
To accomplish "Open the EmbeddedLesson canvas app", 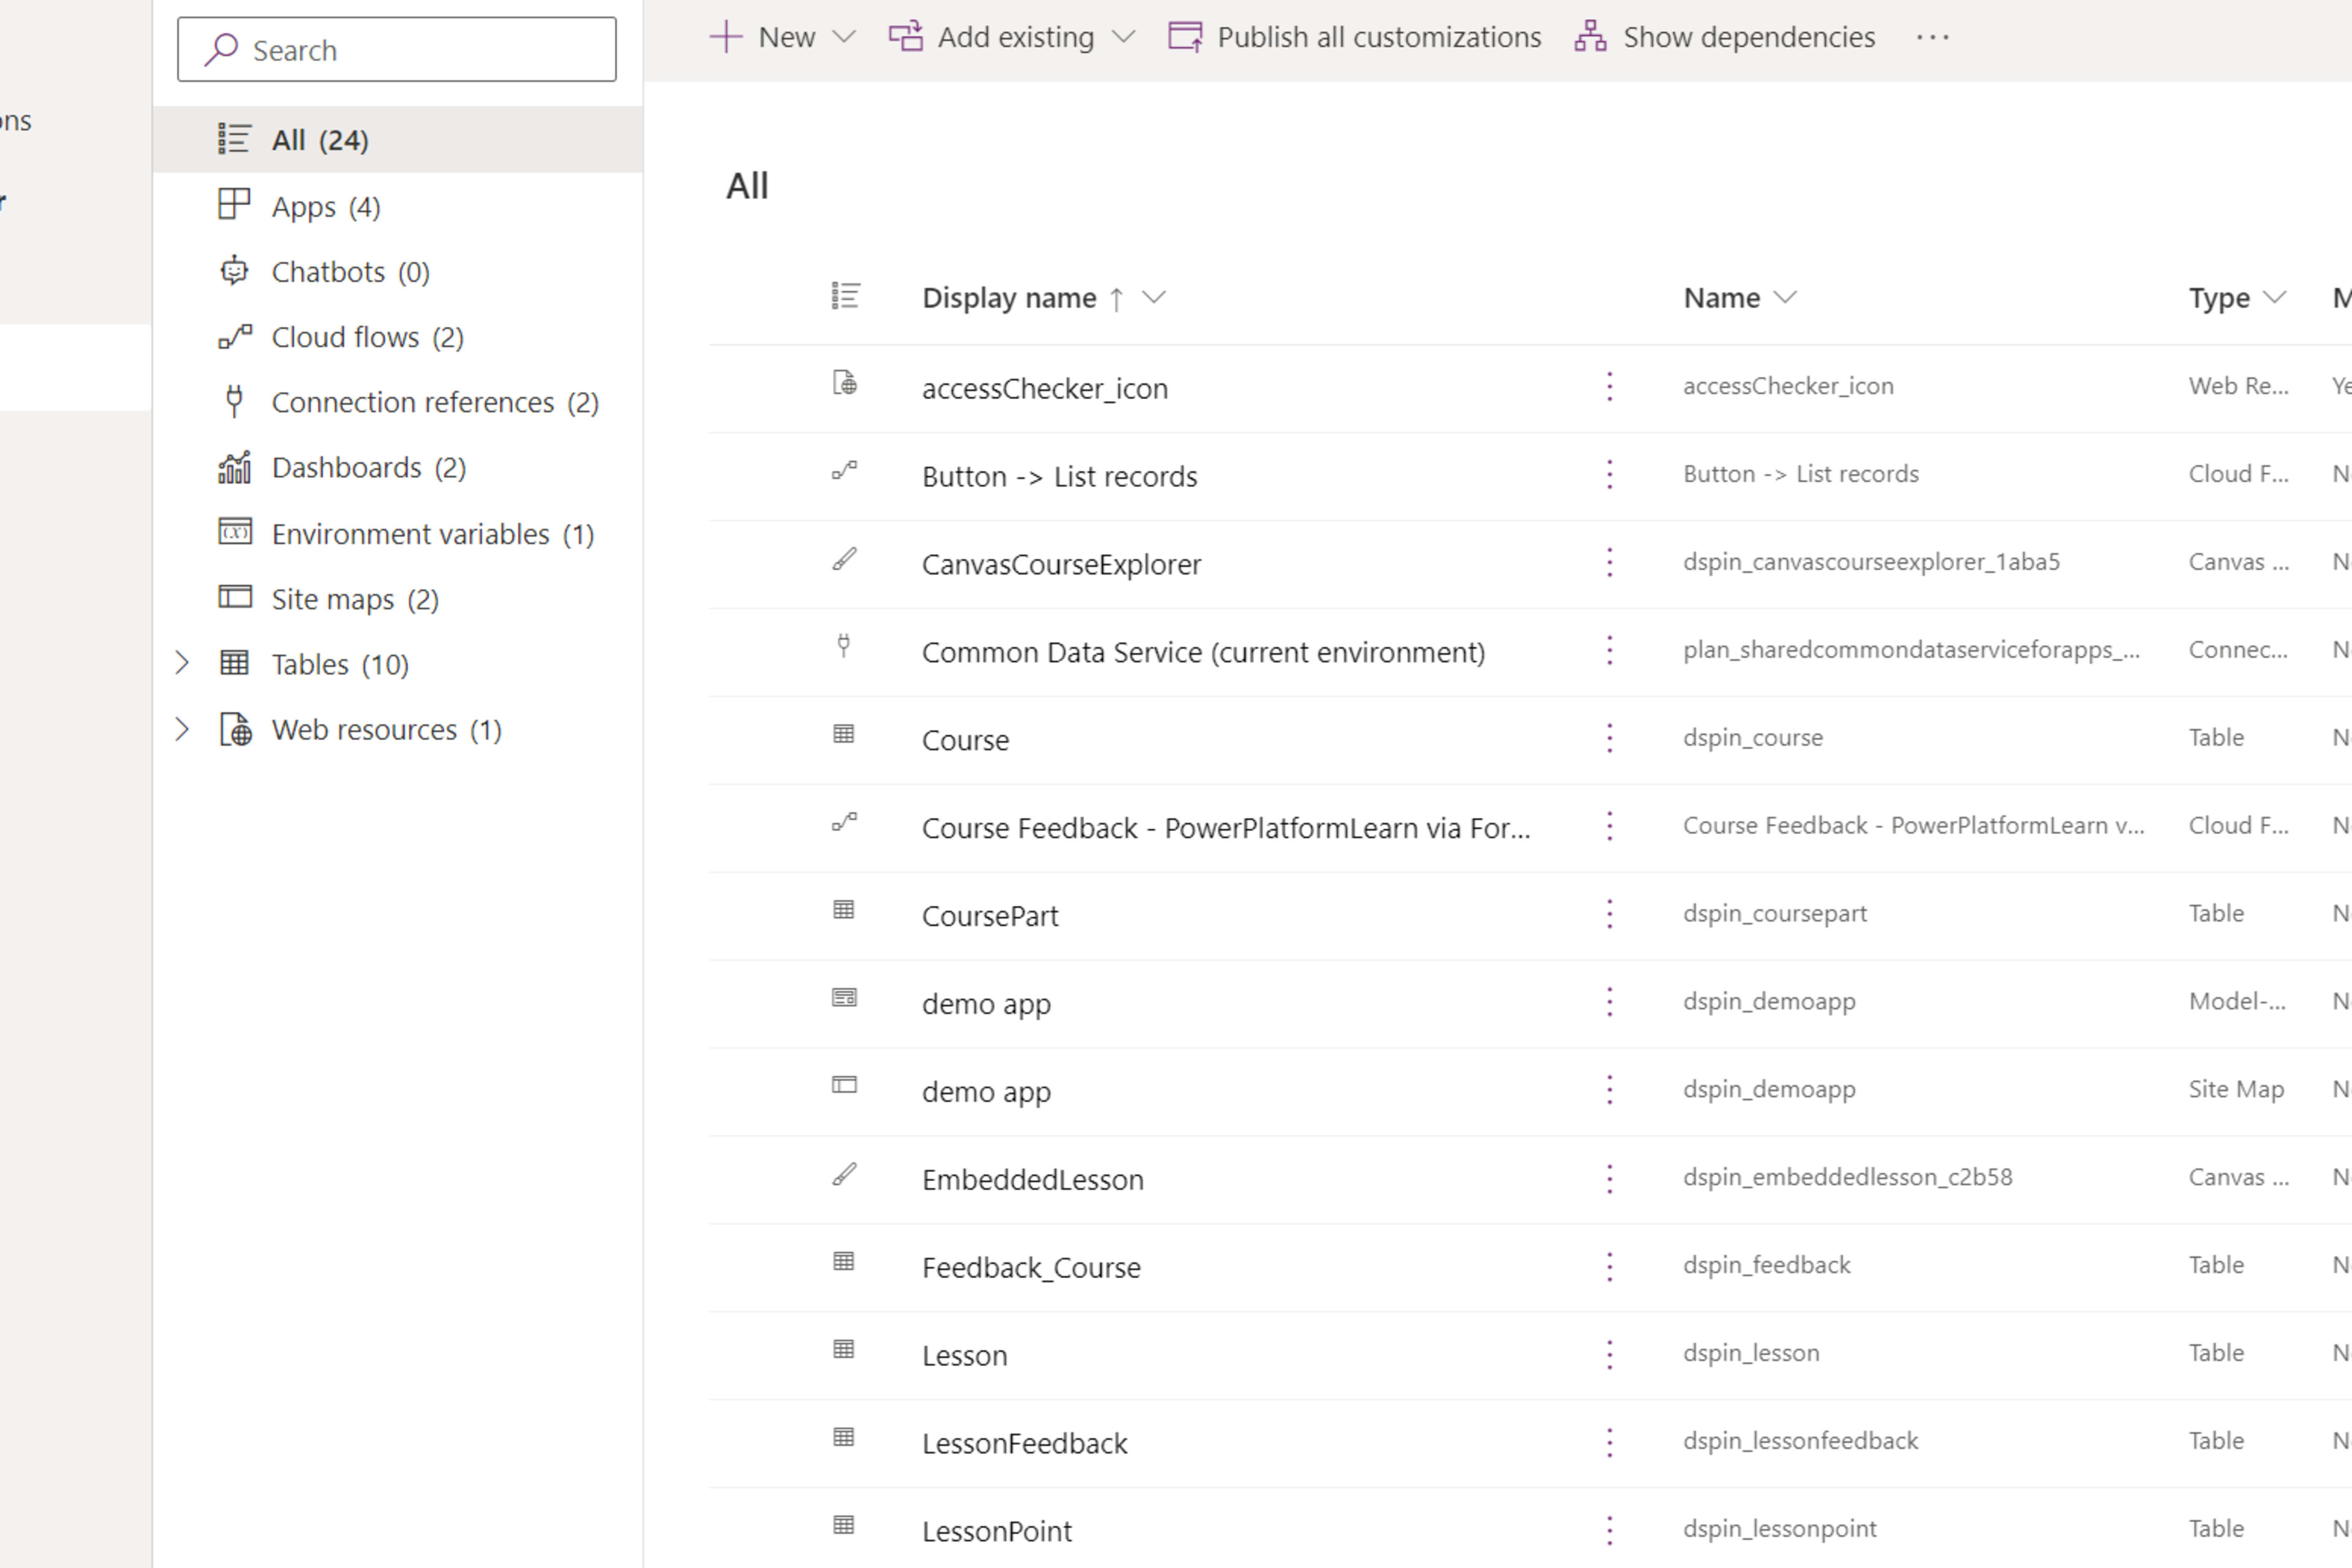I will tap(1033, 1180).
